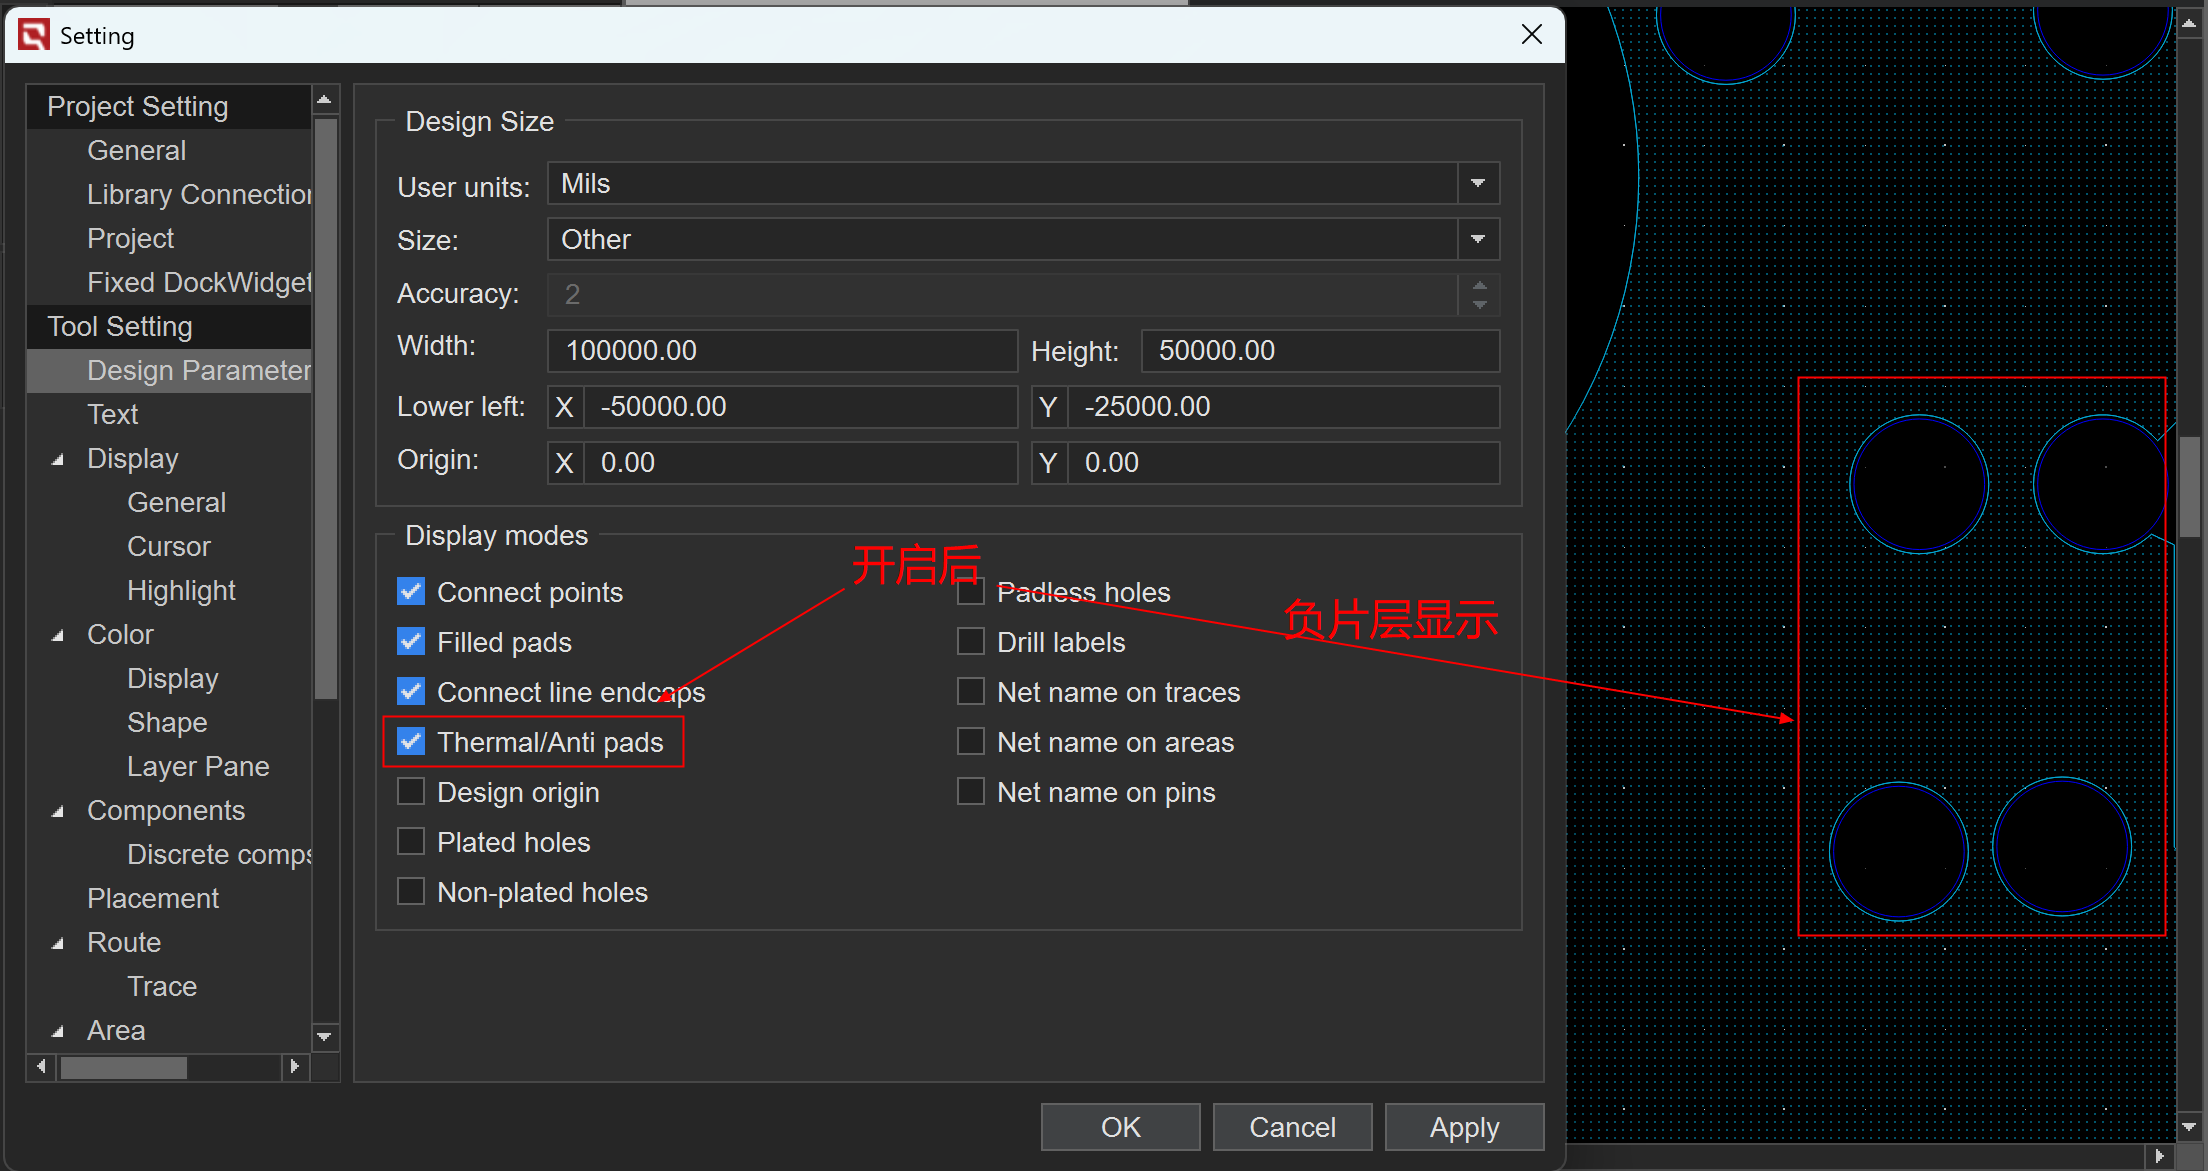Viewport: 2208px width, 1171px height.
Task: Collapse the Display tree node
Action: 58,459
